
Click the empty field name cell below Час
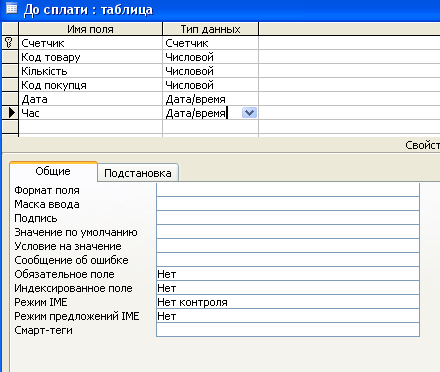(91, 127)
